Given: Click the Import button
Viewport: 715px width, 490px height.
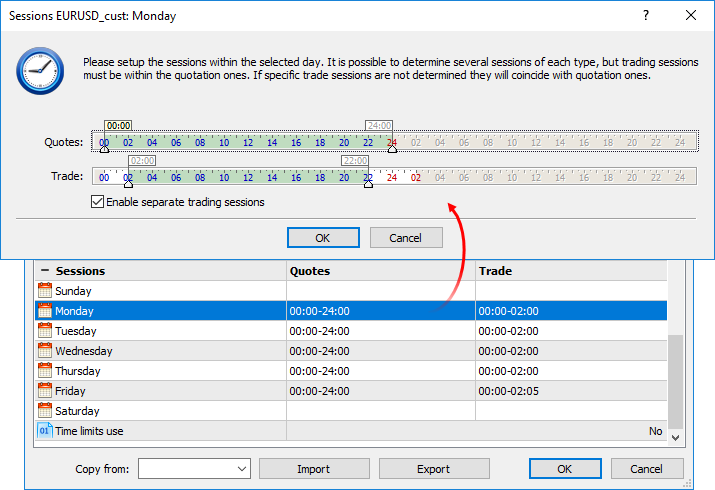Looking at the screenshot, I should point(314,469).
